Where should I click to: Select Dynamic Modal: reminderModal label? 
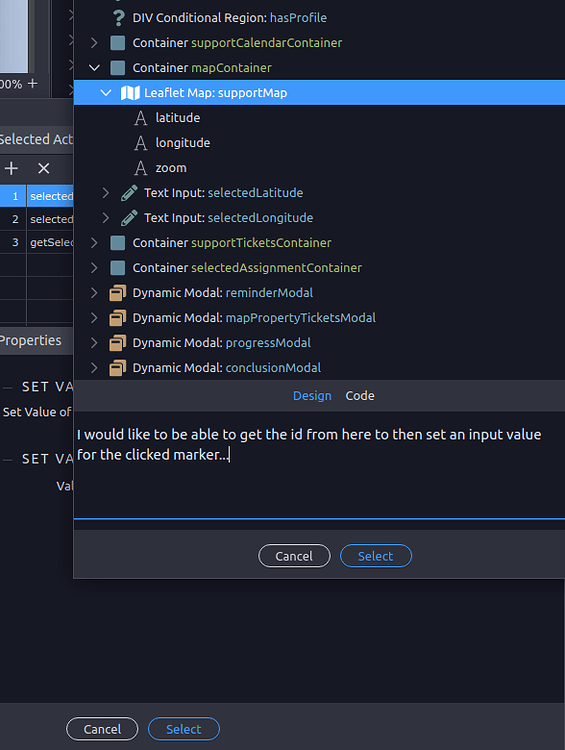[x=222, y=293]
